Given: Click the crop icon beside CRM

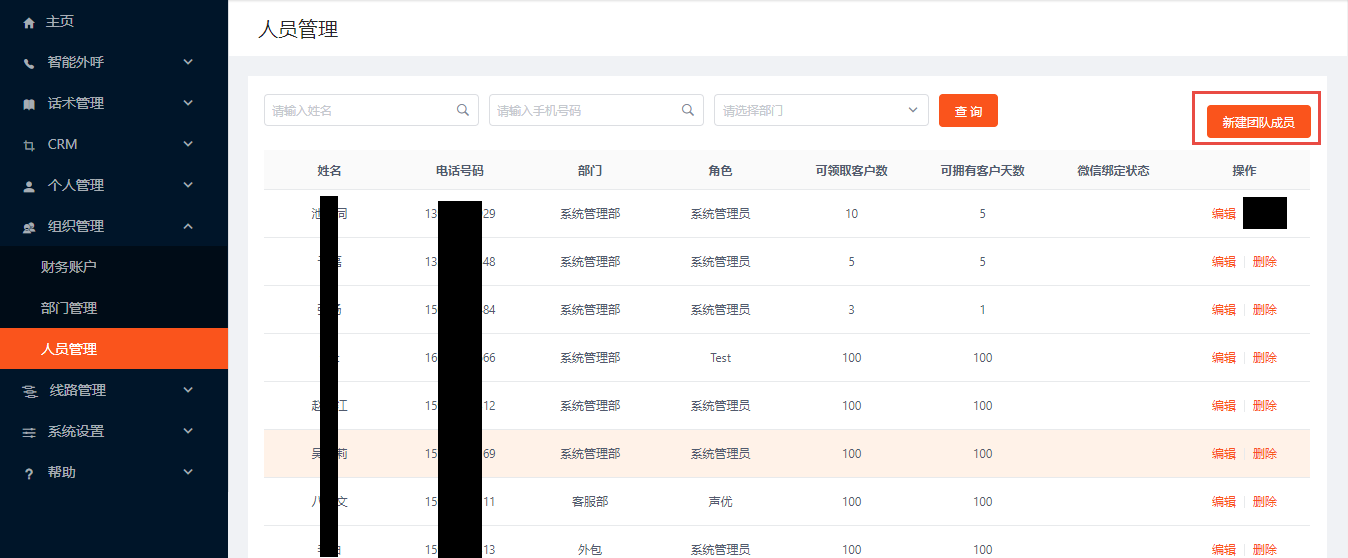Looking at the screenshot, I should point(28,145).
